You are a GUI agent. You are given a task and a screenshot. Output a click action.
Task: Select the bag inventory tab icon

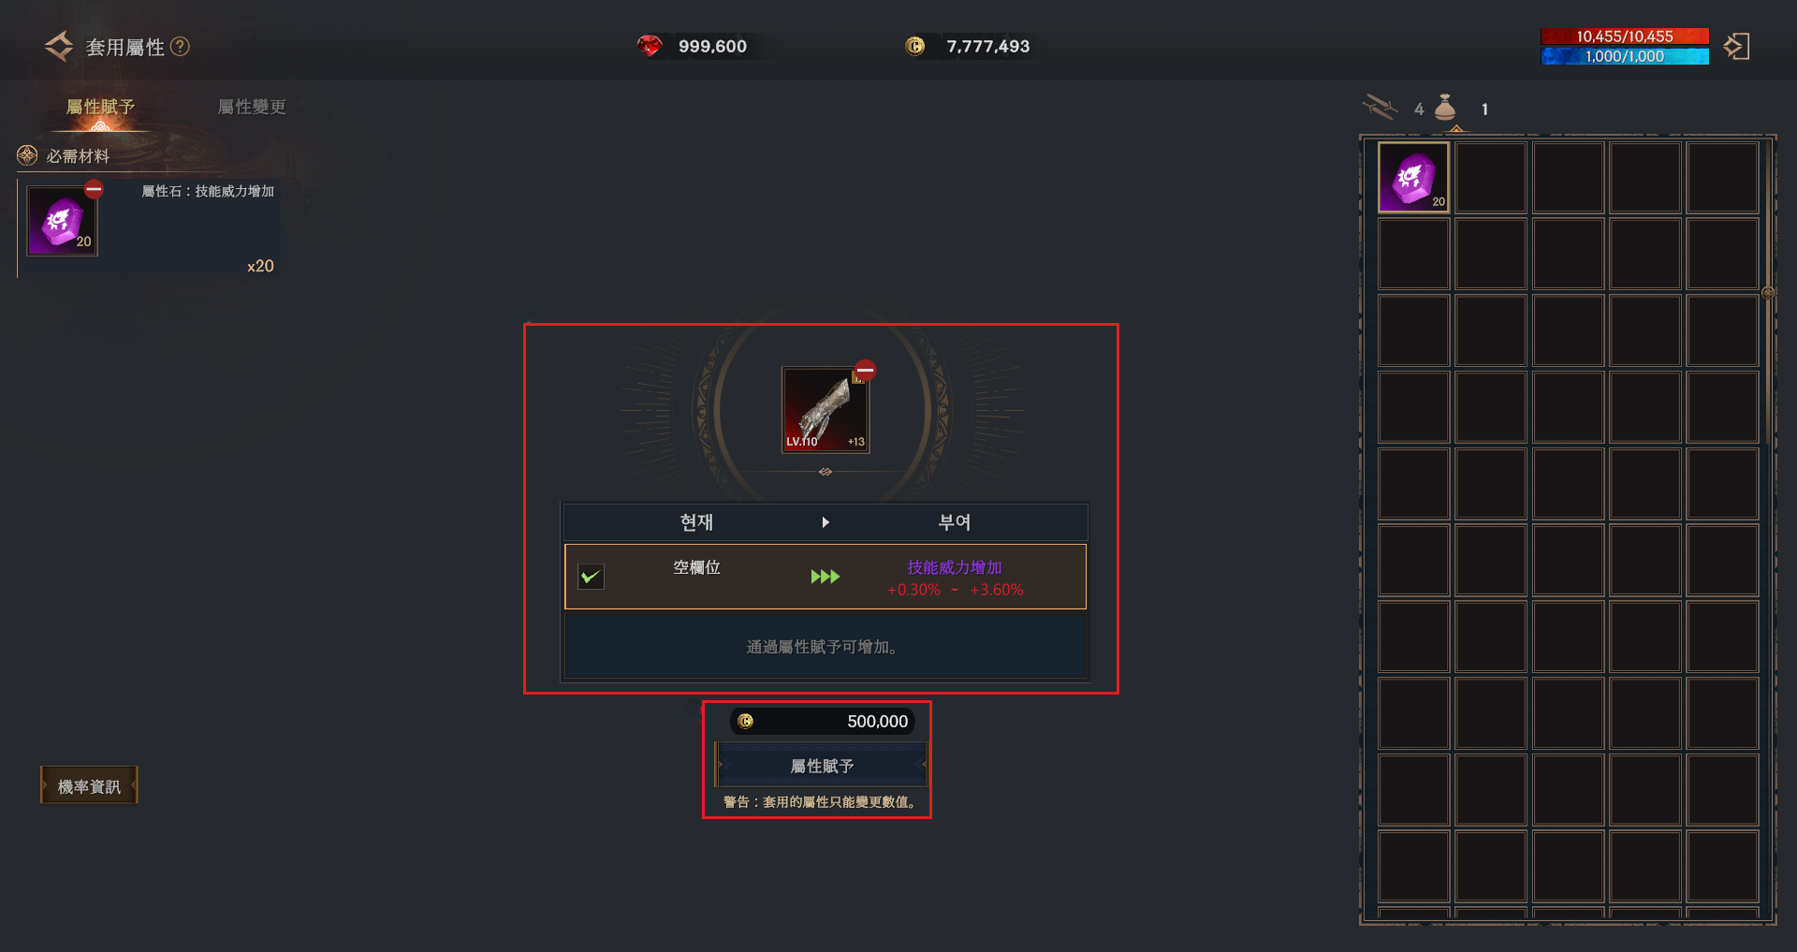(1445, 107)
